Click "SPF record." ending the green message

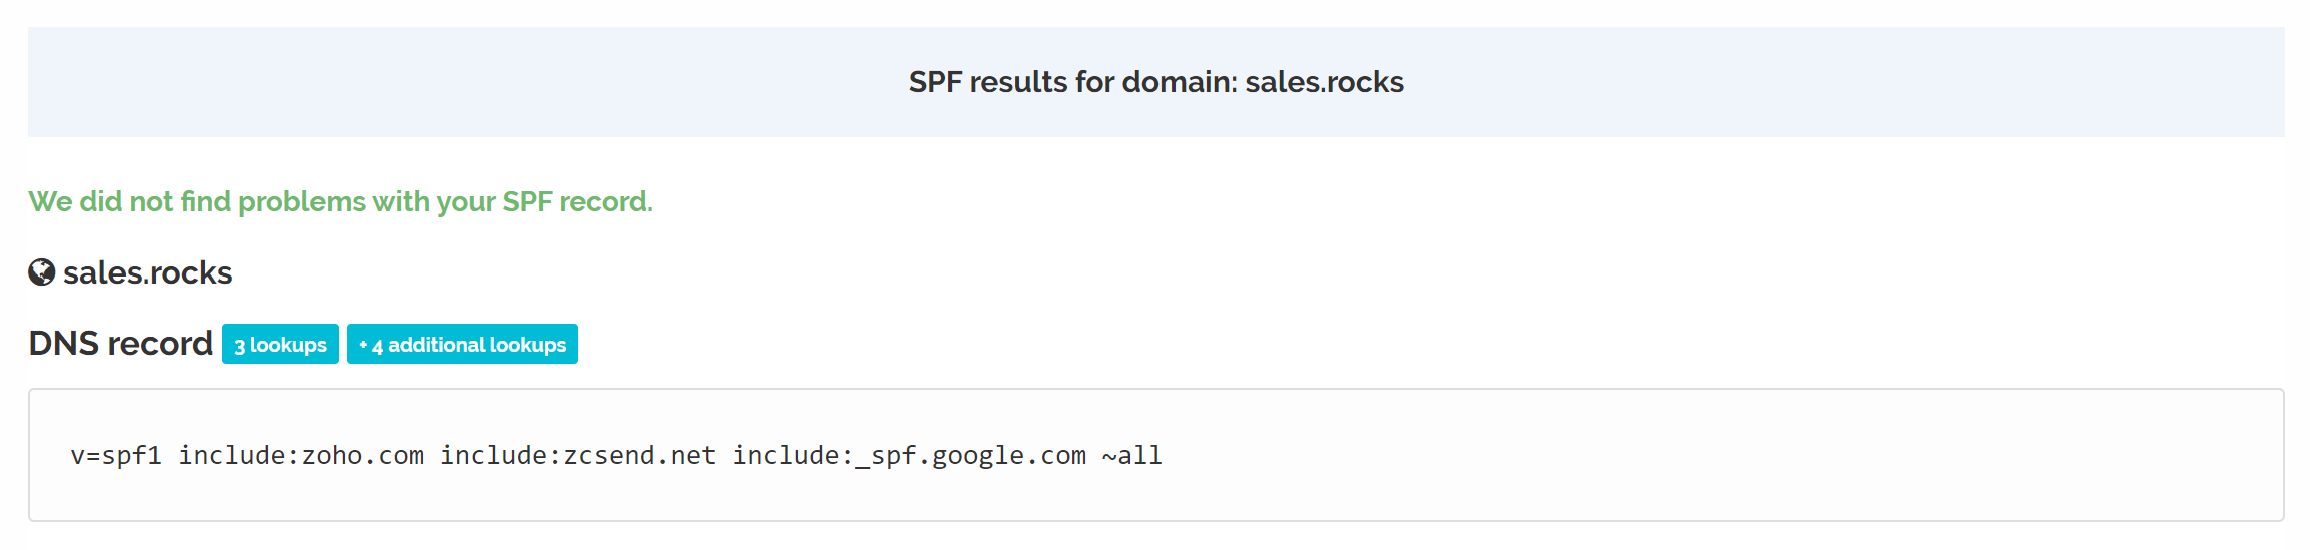click(x=577, y=202)
